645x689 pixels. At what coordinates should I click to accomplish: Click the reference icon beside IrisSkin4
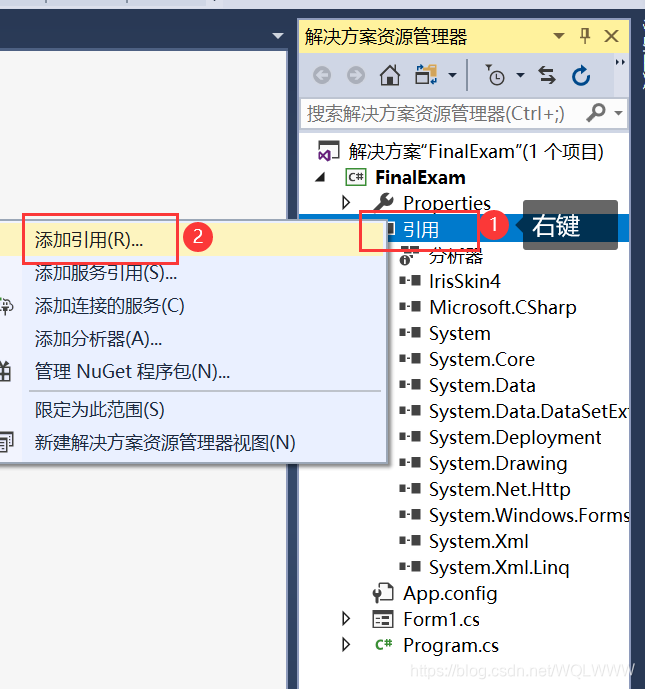410,281
